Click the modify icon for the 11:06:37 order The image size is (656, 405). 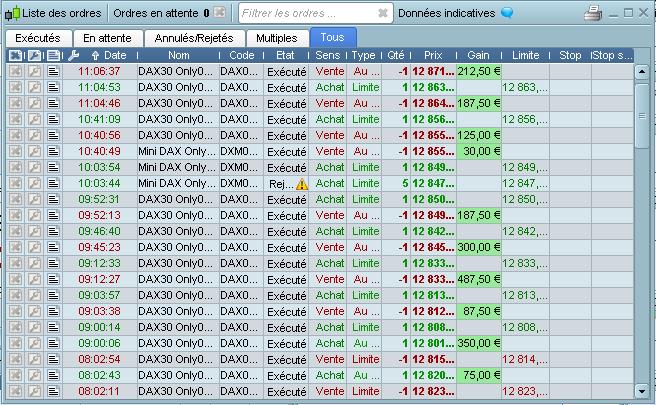pos(35,71)
